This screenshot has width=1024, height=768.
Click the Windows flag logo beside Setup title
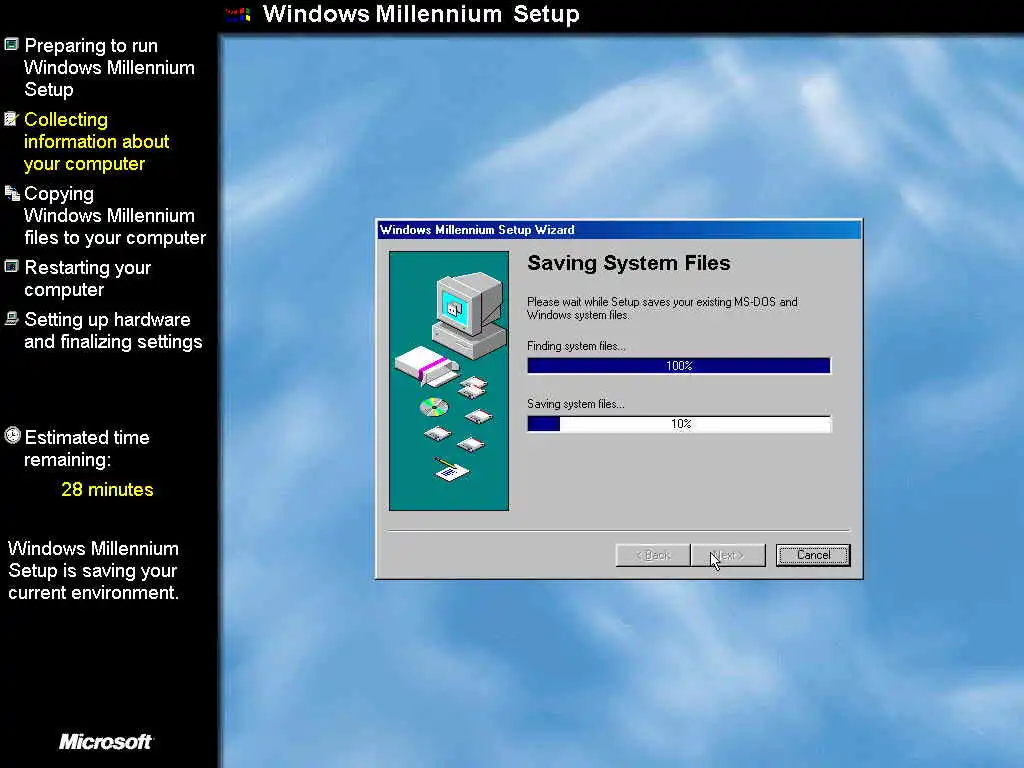click(x=238, y=14)
